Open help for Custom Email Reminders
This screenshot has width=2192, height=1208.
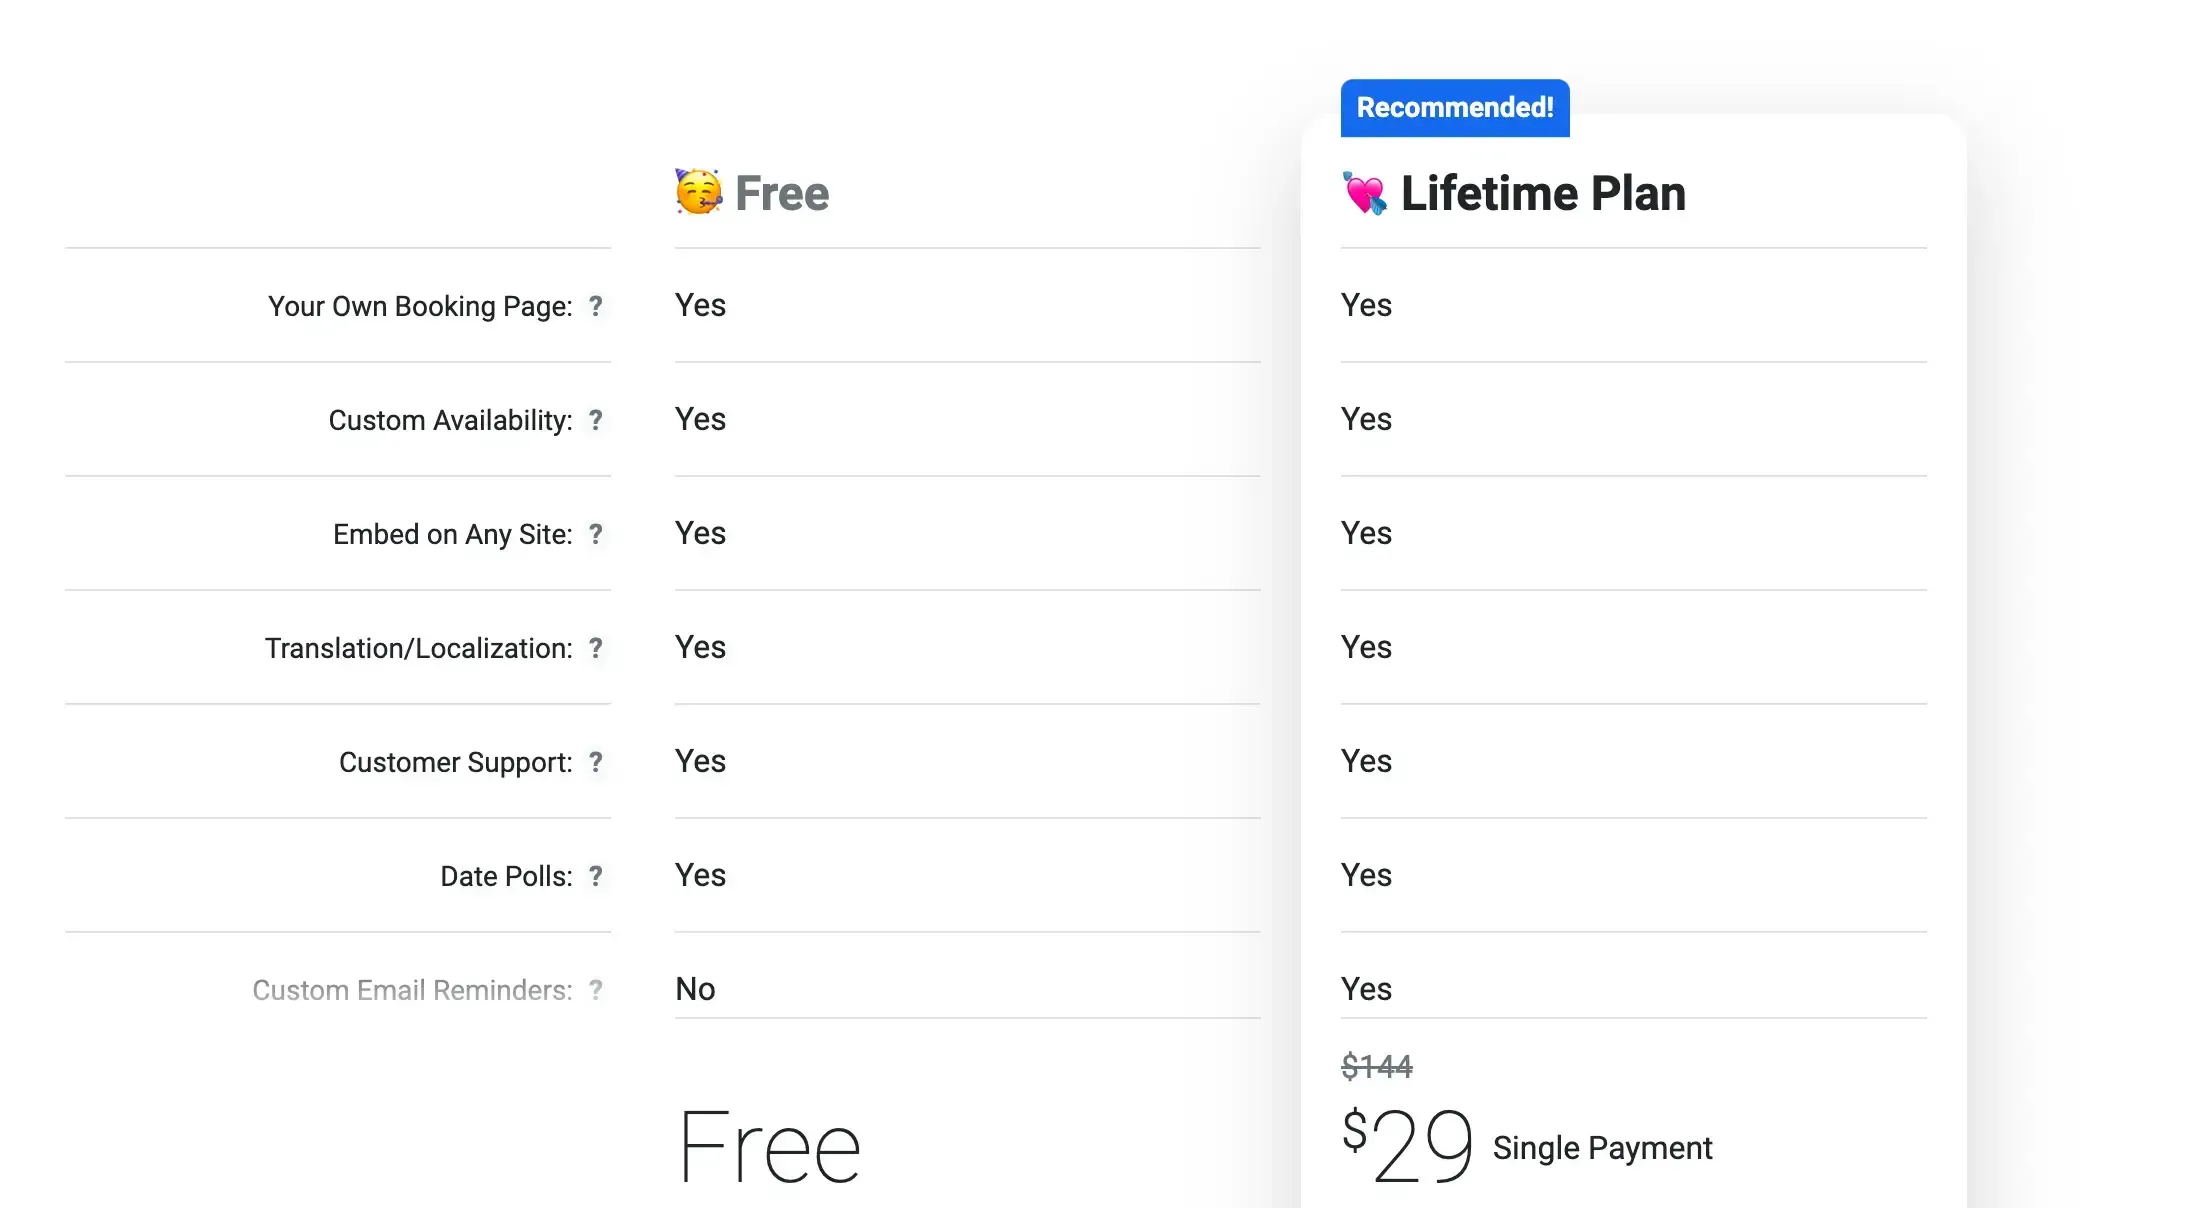pyautogui.click(x=597, y=990)
